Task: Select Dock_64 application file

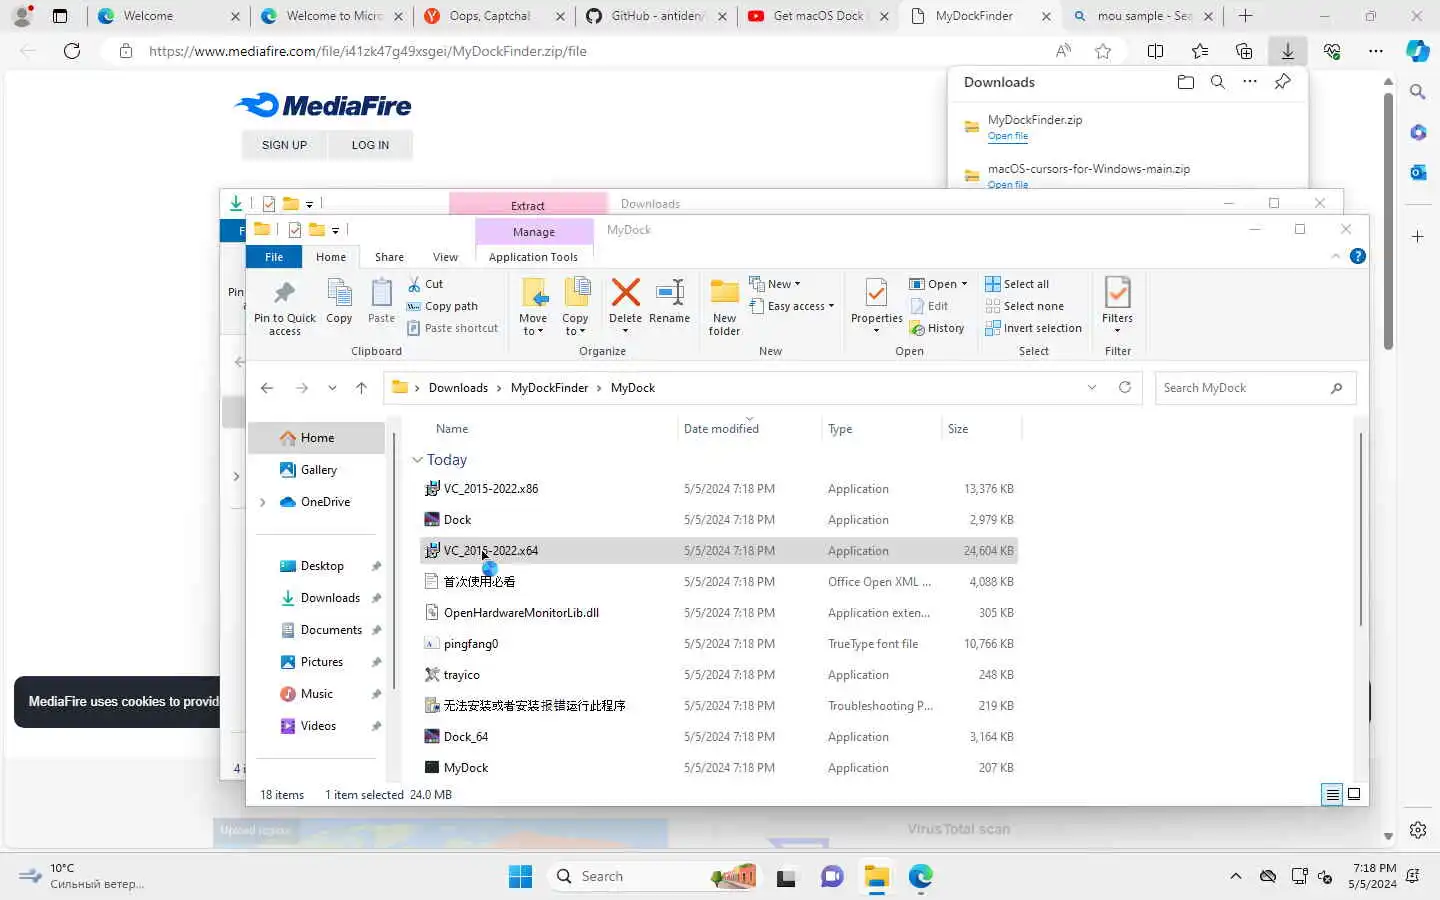Action: (718, 737)
